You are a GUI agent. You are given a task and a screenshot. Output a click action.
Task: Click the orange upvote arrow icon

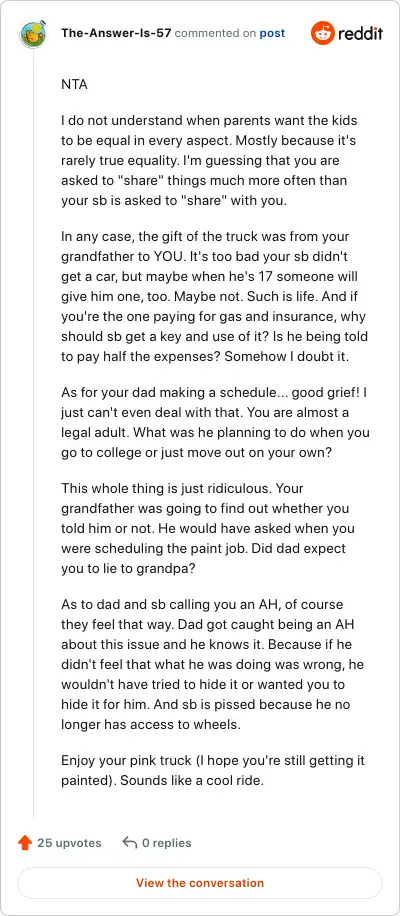click(25, 842)
